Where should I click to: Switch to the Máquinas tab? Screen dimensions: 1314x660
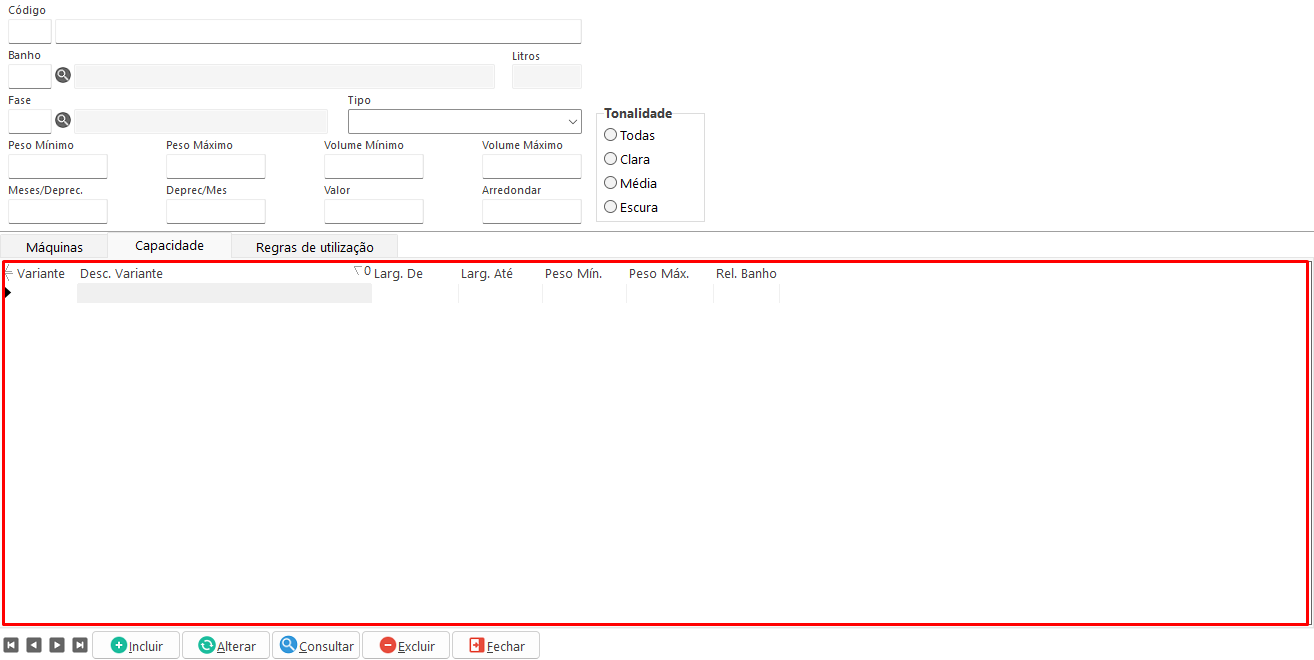click(54, 247)
